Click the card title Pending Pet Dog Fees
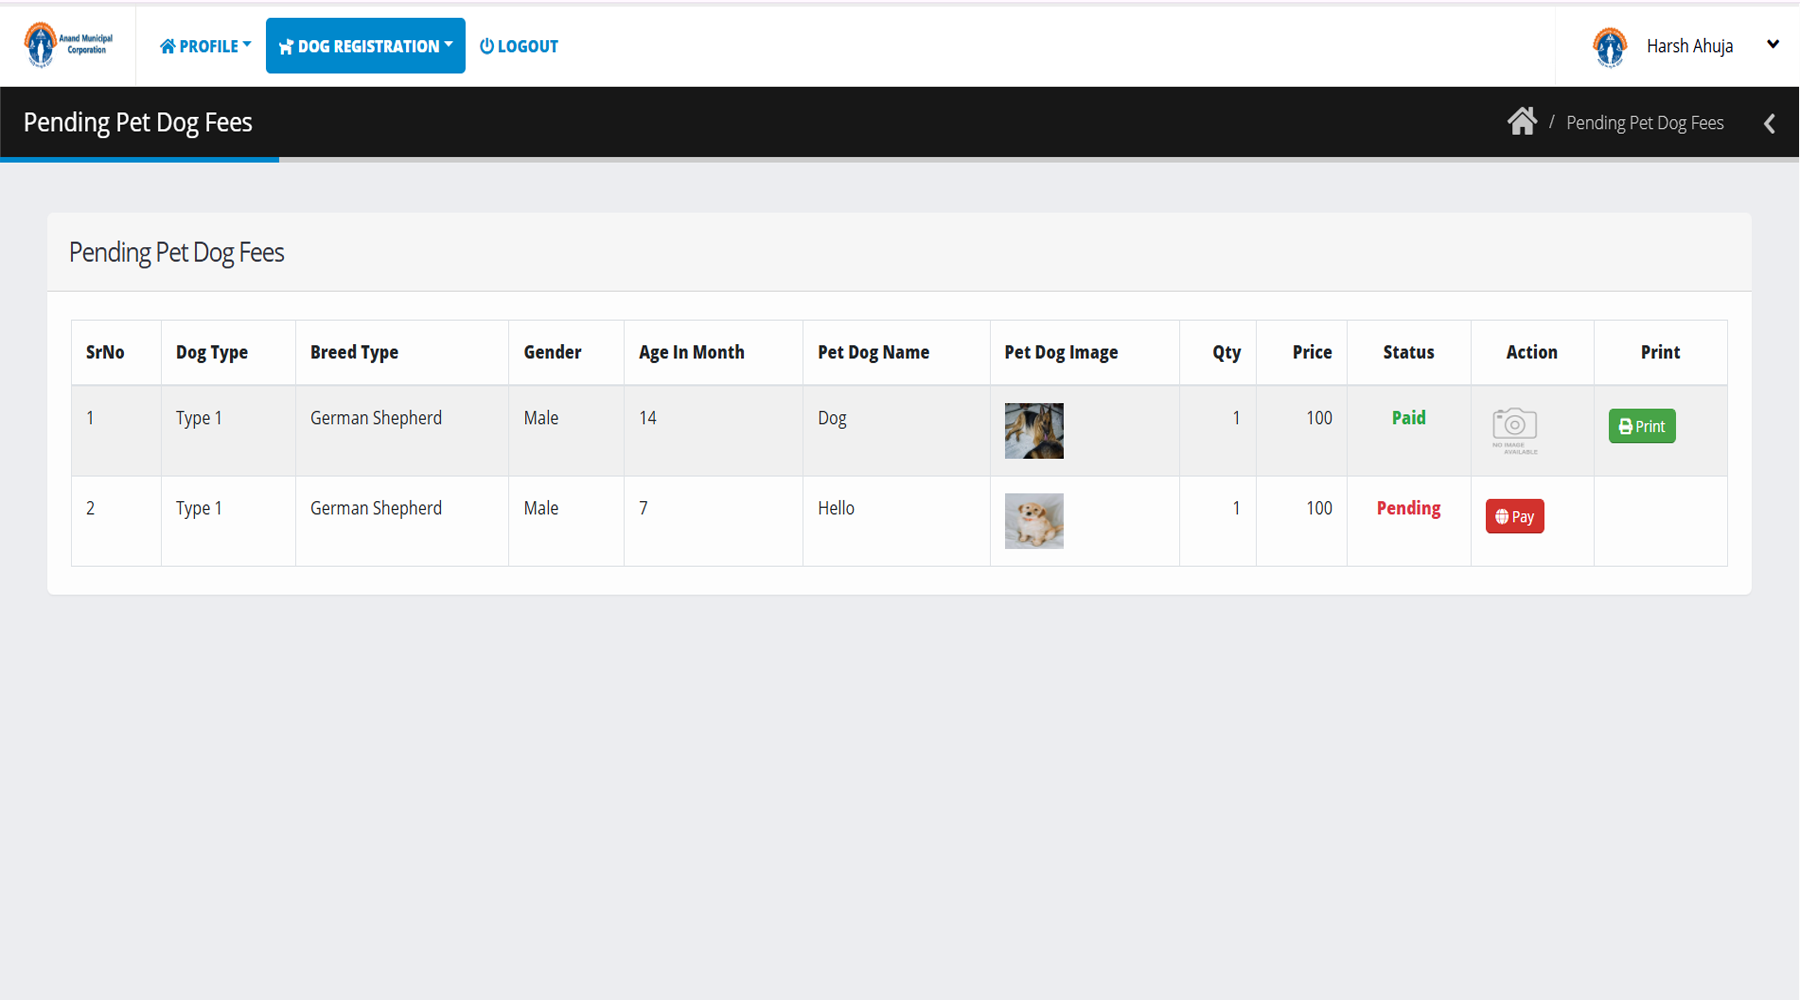Viewport: 1800px width, 1000px height. [x=177, y=252]
